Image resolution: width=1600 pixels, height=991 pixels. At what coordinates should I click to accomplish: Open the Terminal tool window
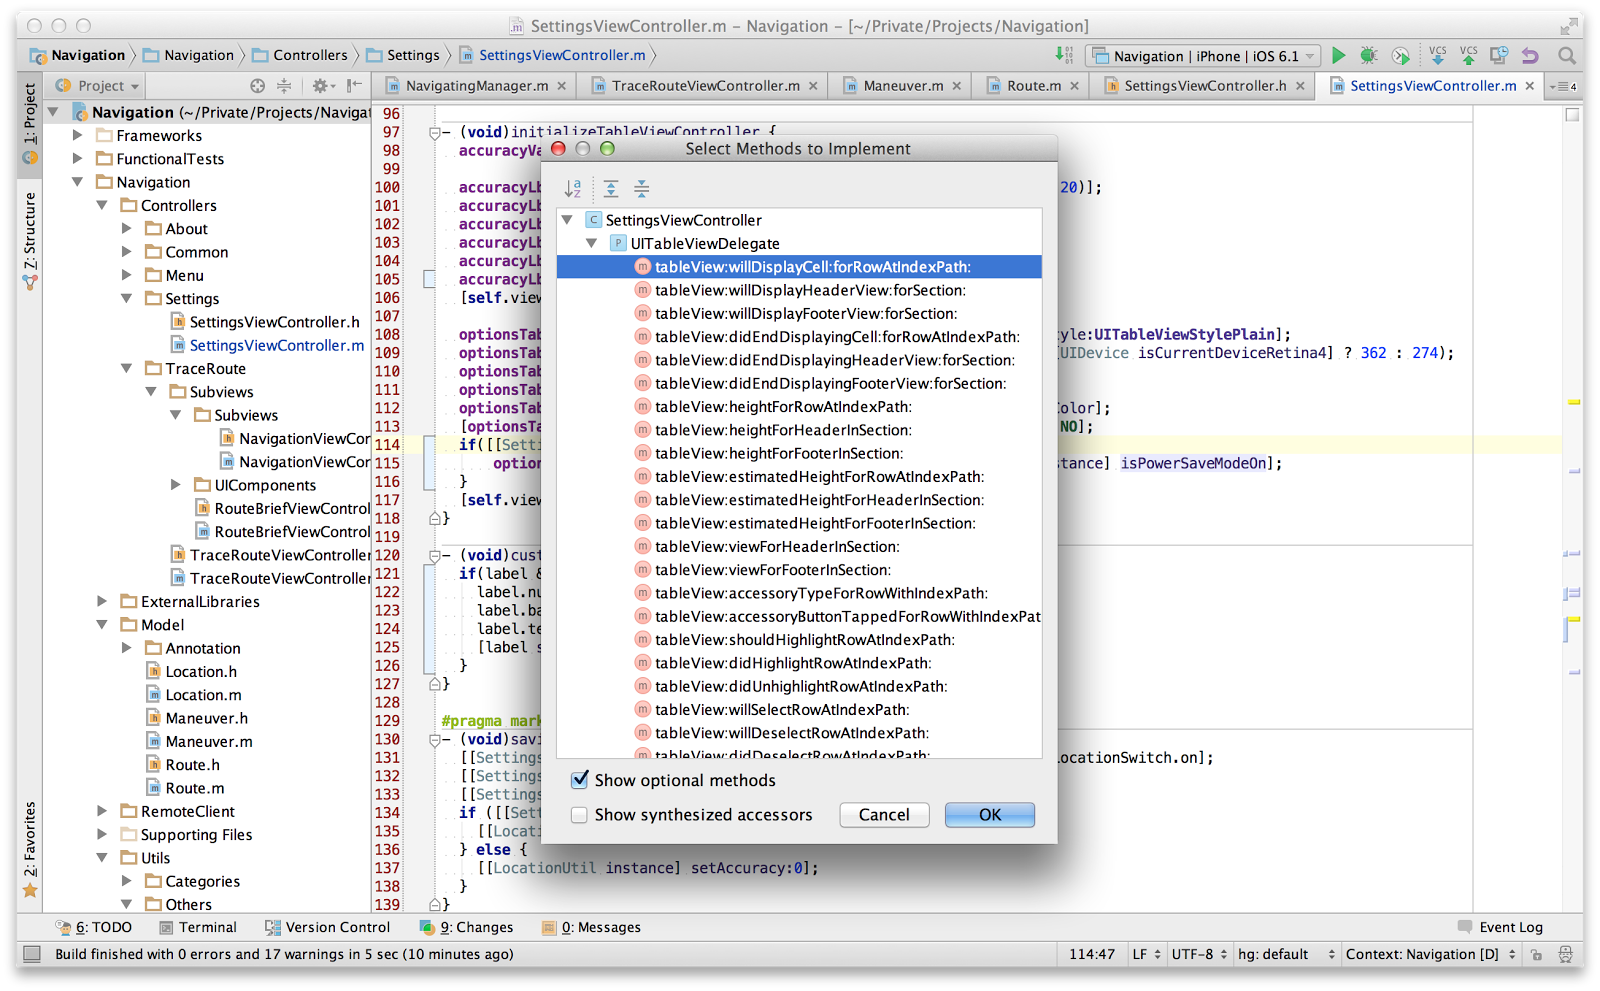(198, 927)
